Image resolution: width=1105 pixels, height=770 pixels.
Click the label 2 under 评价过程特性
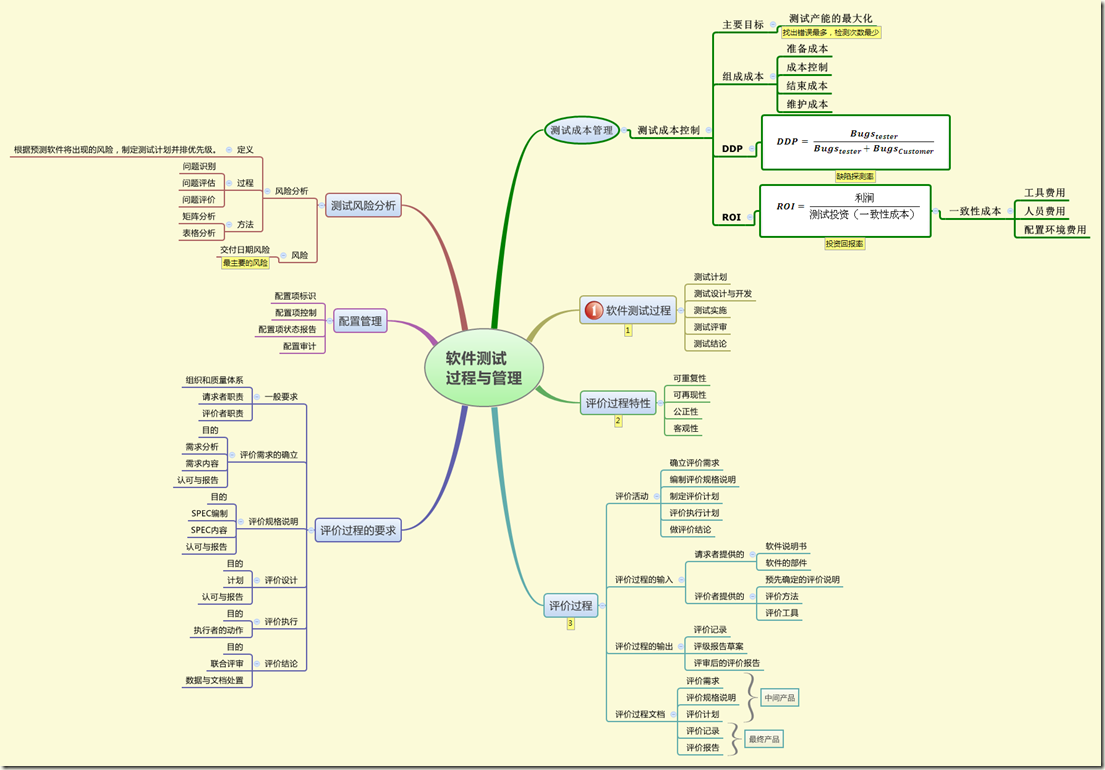coord(618,421)
